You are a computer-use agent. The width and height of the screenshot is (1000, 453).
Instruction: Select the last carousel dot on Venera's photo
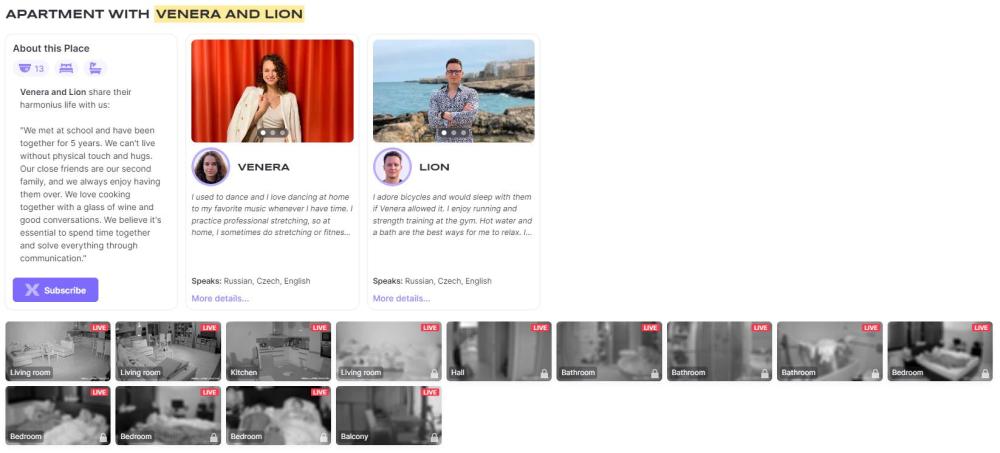point(283,132)
